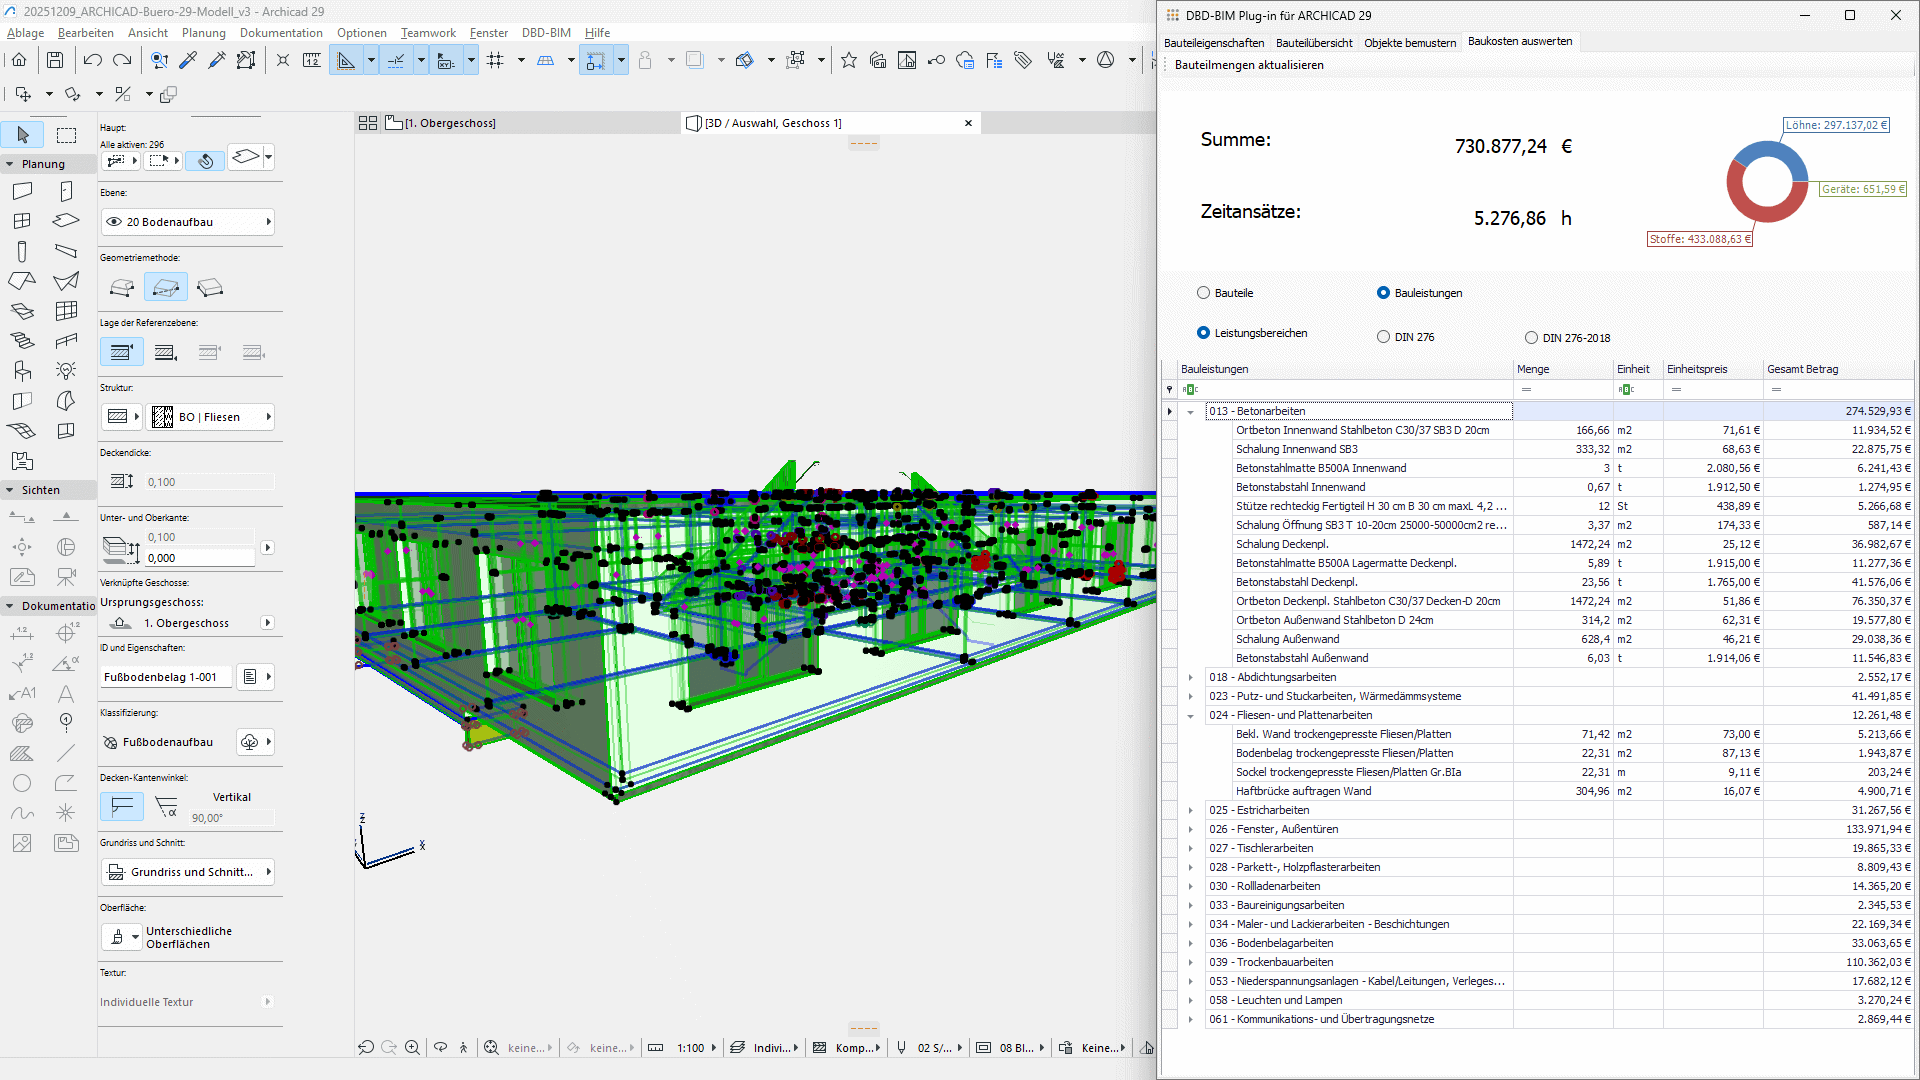Collapse the Planung toolbox section
Screen dimensions: 1920x1080
coord(10,164)
